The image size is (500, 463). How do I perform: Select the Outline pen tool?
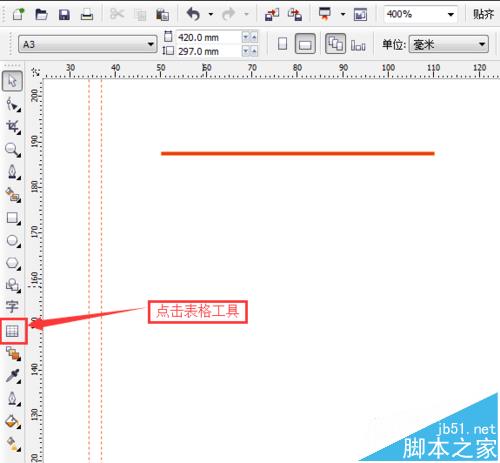tap(13, 398)
